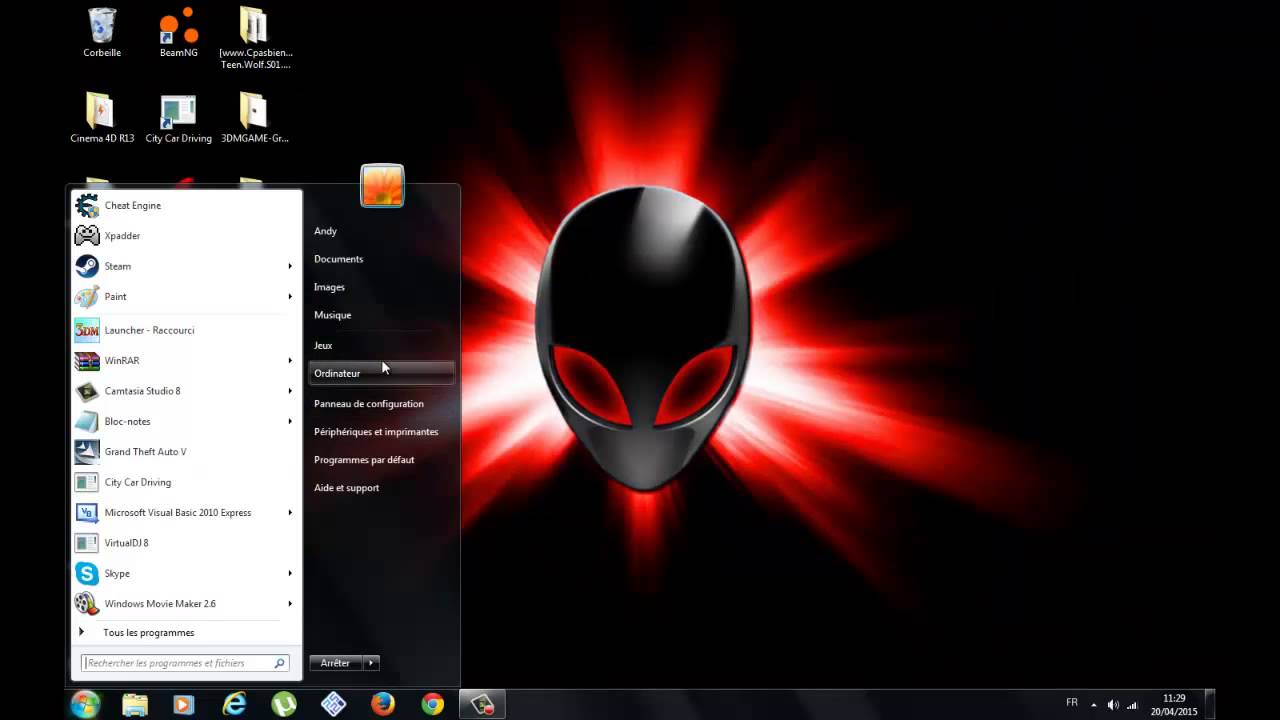The image size is (1280, 720).
Task: Click the Steam icon in Start menu
Action: (87, 266)
